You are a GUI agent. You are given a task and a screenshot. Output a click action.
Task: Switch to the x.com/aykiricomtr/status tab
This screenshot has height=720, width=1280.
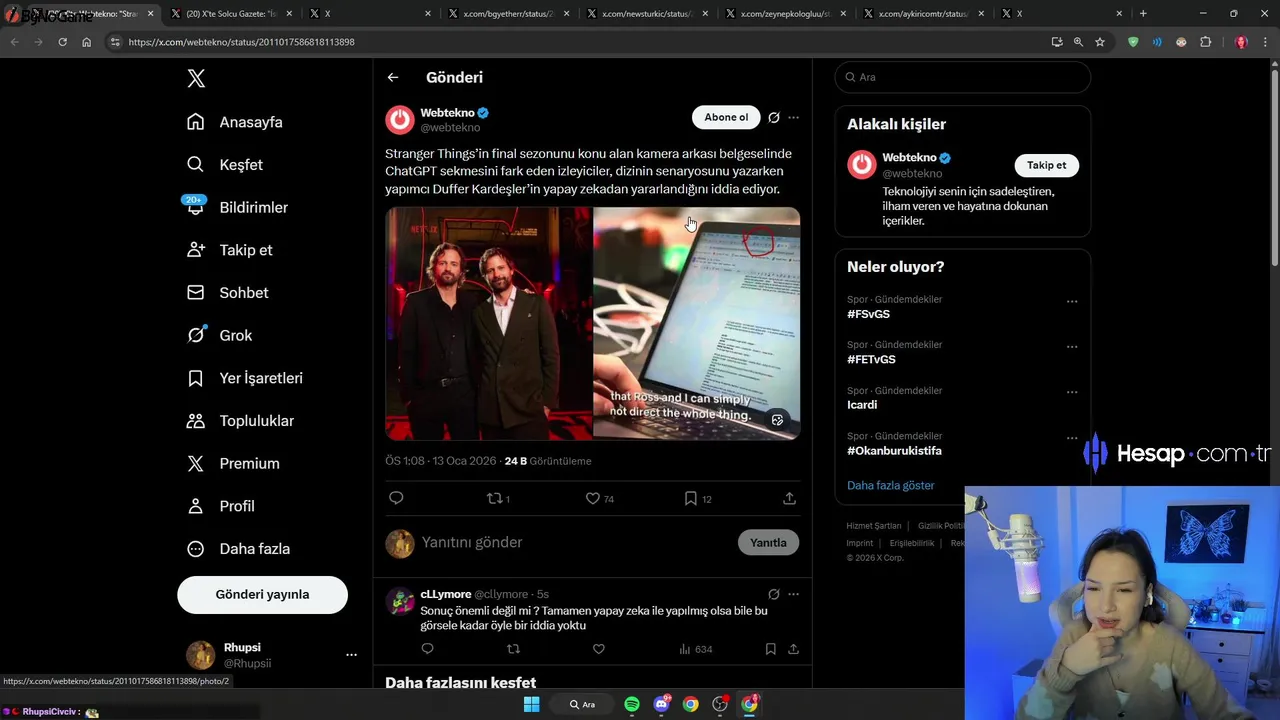point(923,14)
